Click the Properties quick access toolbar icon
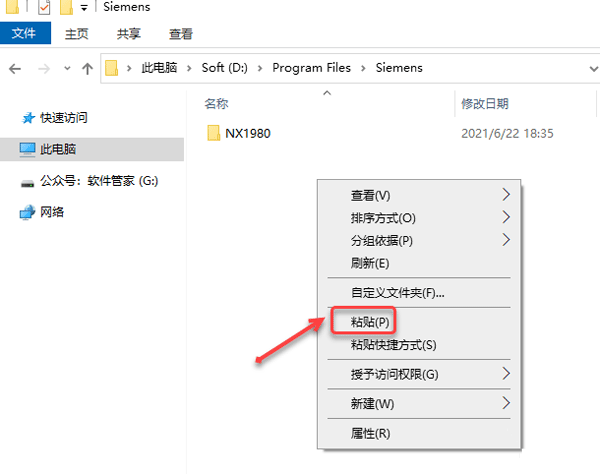 [44, 7]
